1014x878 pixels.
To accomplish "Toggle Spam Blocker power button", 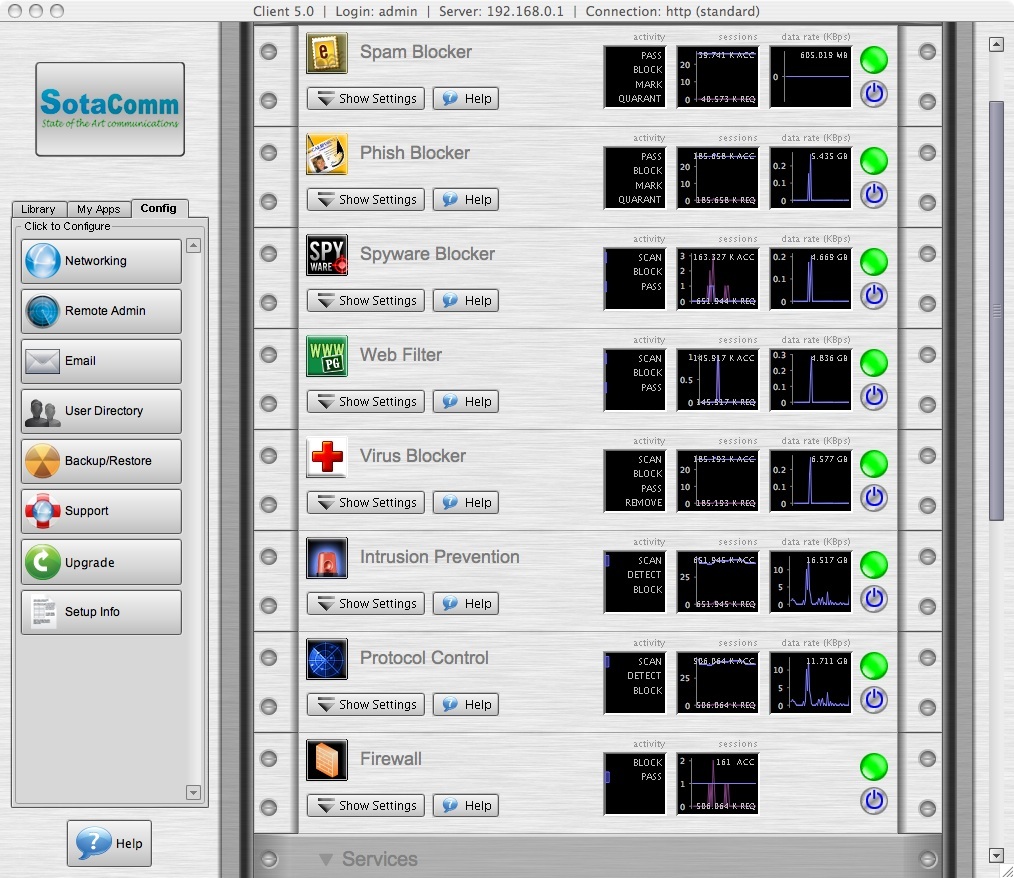I will click(x=874, y=94).
